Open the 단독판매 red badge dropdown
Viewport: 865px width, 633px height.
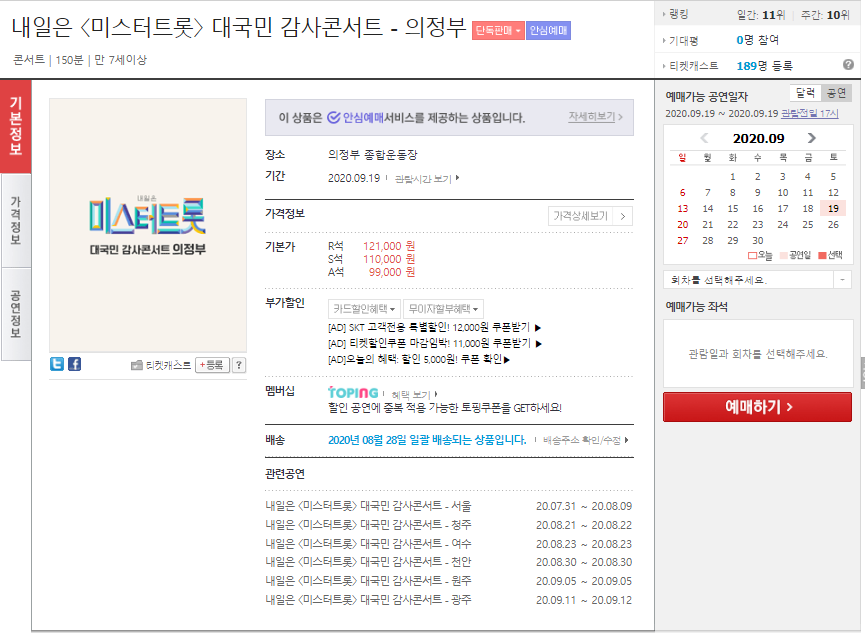(498, 30)
